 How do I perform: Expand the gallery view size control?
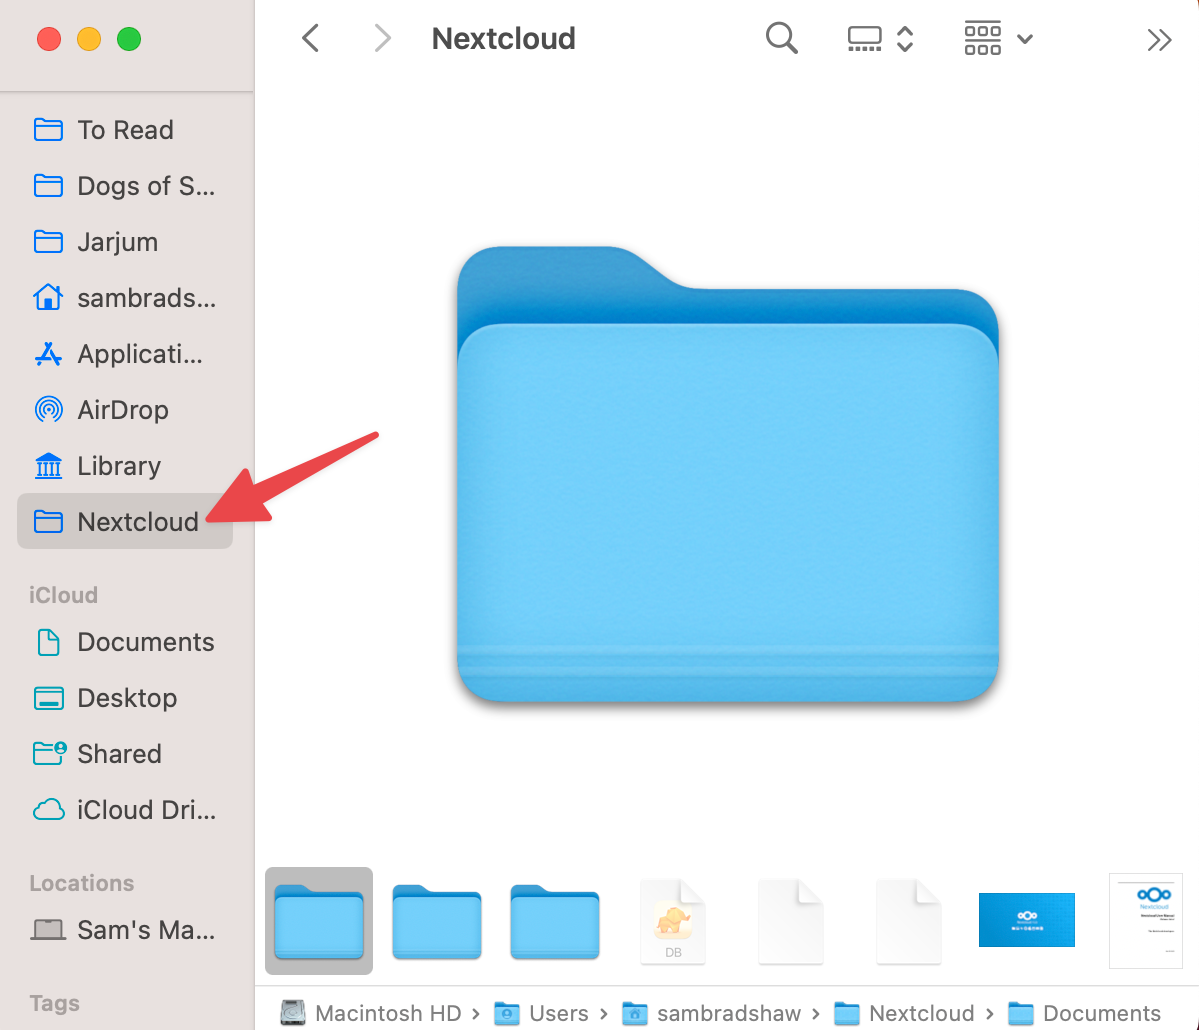tap(905, 38)
